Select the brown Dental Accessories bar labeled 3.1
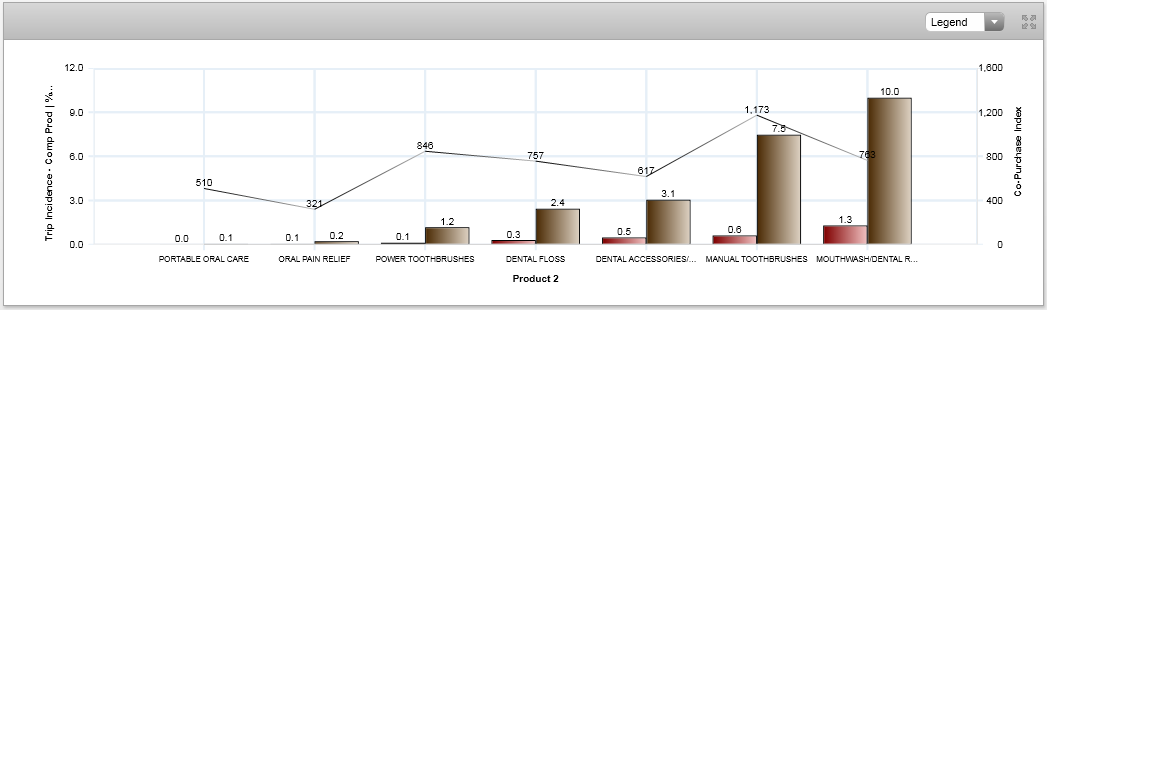This screenshot has width=1166, height=773. (x=668, y=221)
